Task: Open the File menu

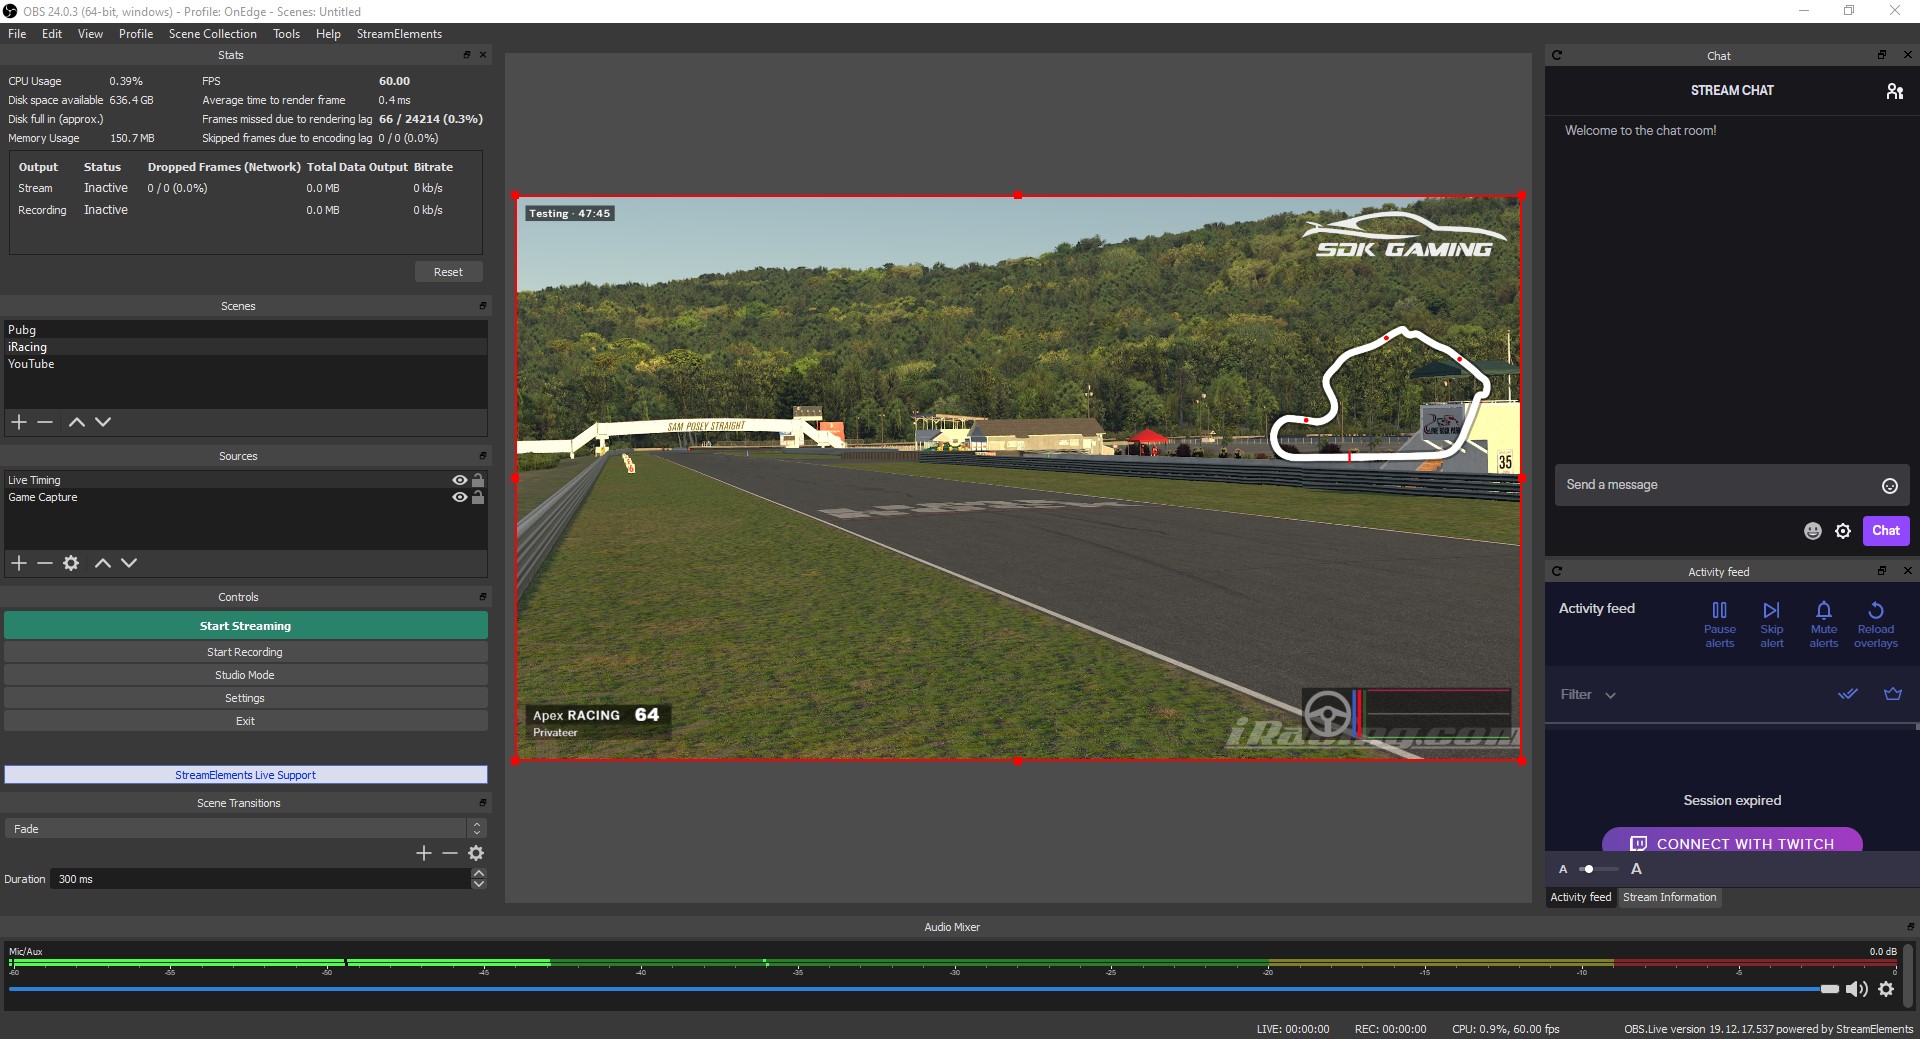Action: (x=17, y=34)
